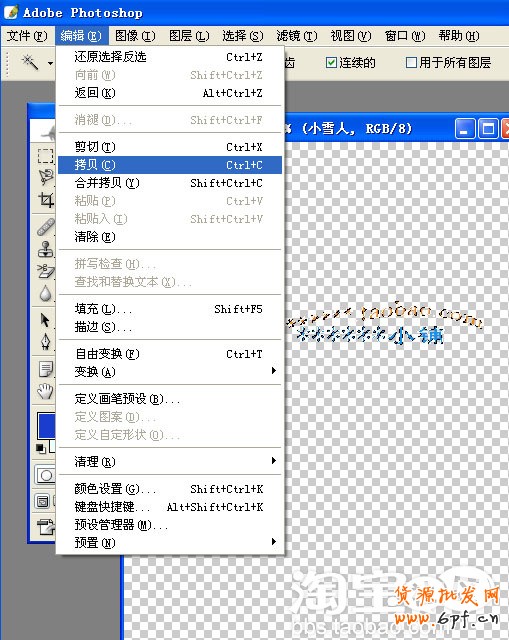Image resolution: width=509 pixels, height=640 pixels.
Task: Open the tool preset picker arrow
Action: tap(50, 63)
